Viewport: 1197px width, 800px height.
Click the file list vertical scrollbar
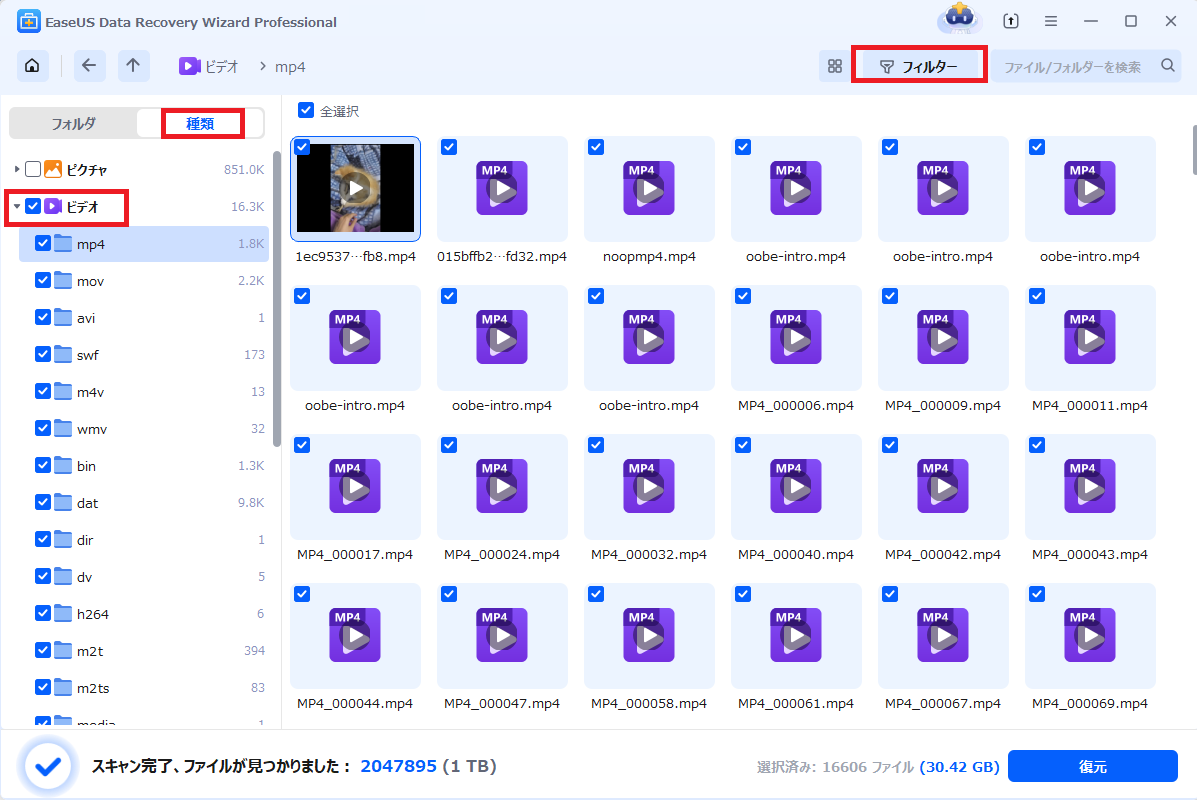click(1191, 148)
